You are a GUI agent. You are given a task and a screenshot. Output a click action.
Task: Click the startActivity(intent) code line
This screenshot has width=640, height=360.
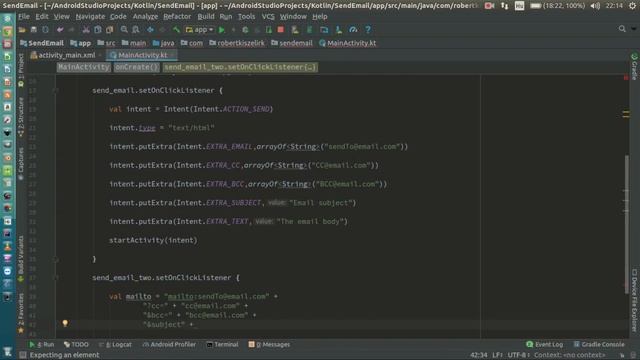153,240
